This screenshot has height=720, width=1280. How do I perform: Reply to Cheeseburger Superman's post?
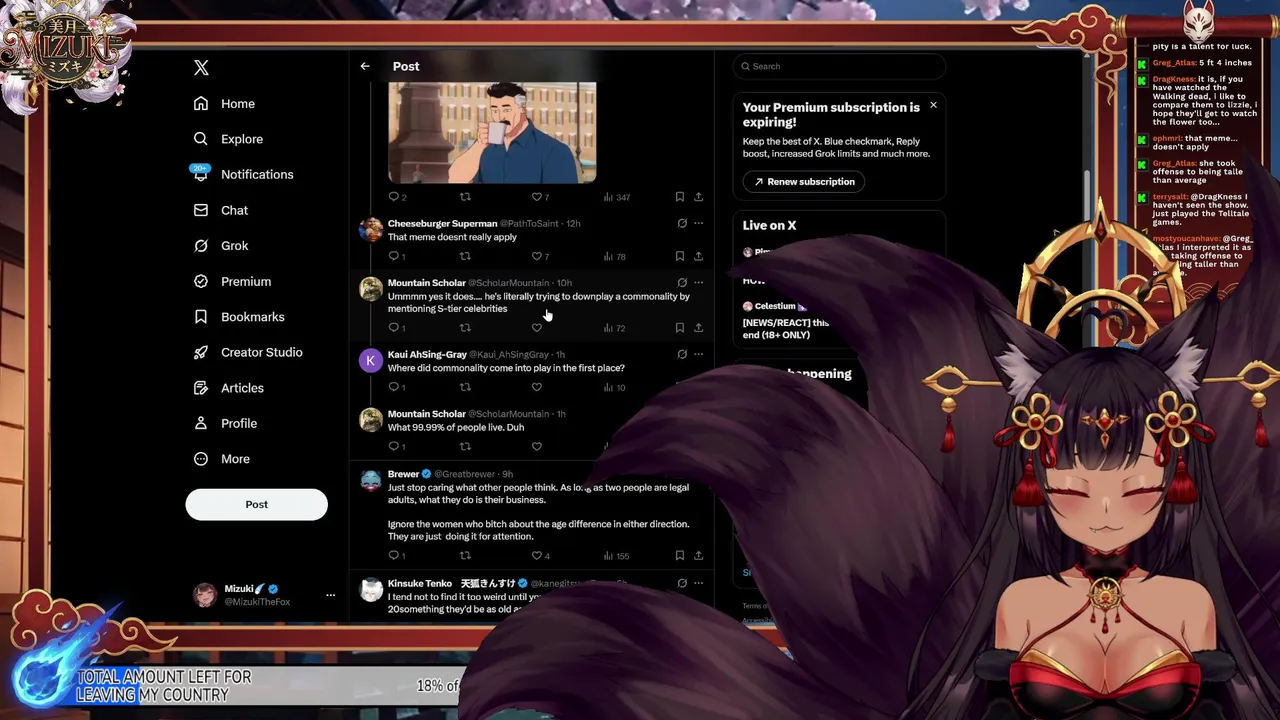pos(396,257)
